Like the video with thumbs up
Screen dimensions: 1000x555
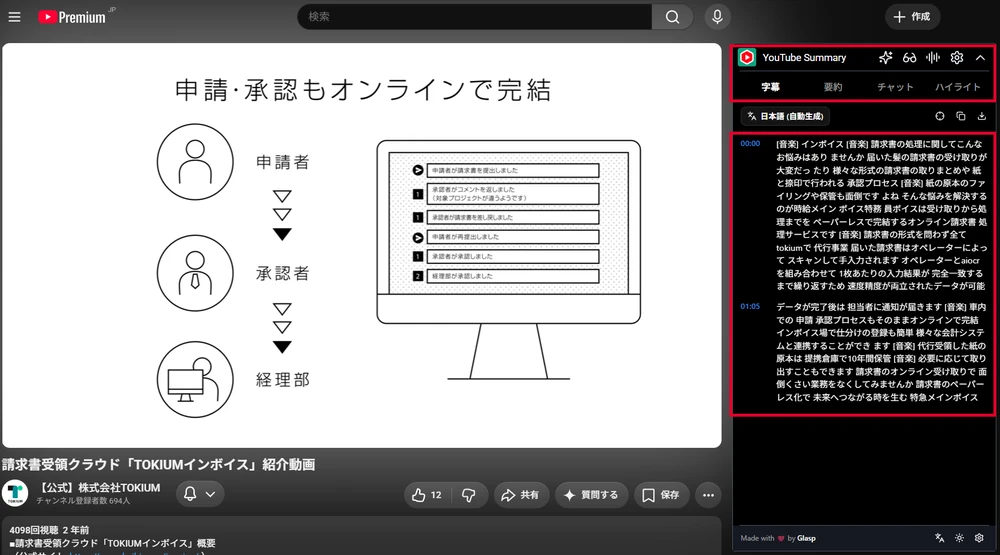tap(427, 495)
